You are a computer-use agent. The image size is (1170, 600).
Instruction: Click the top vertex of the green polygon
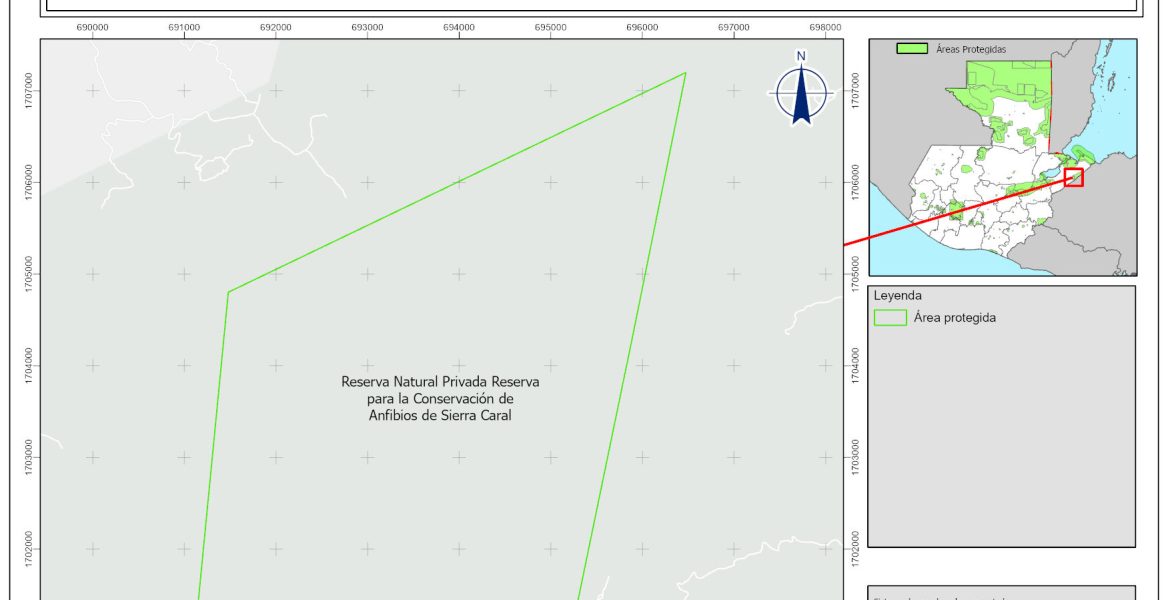685,73
